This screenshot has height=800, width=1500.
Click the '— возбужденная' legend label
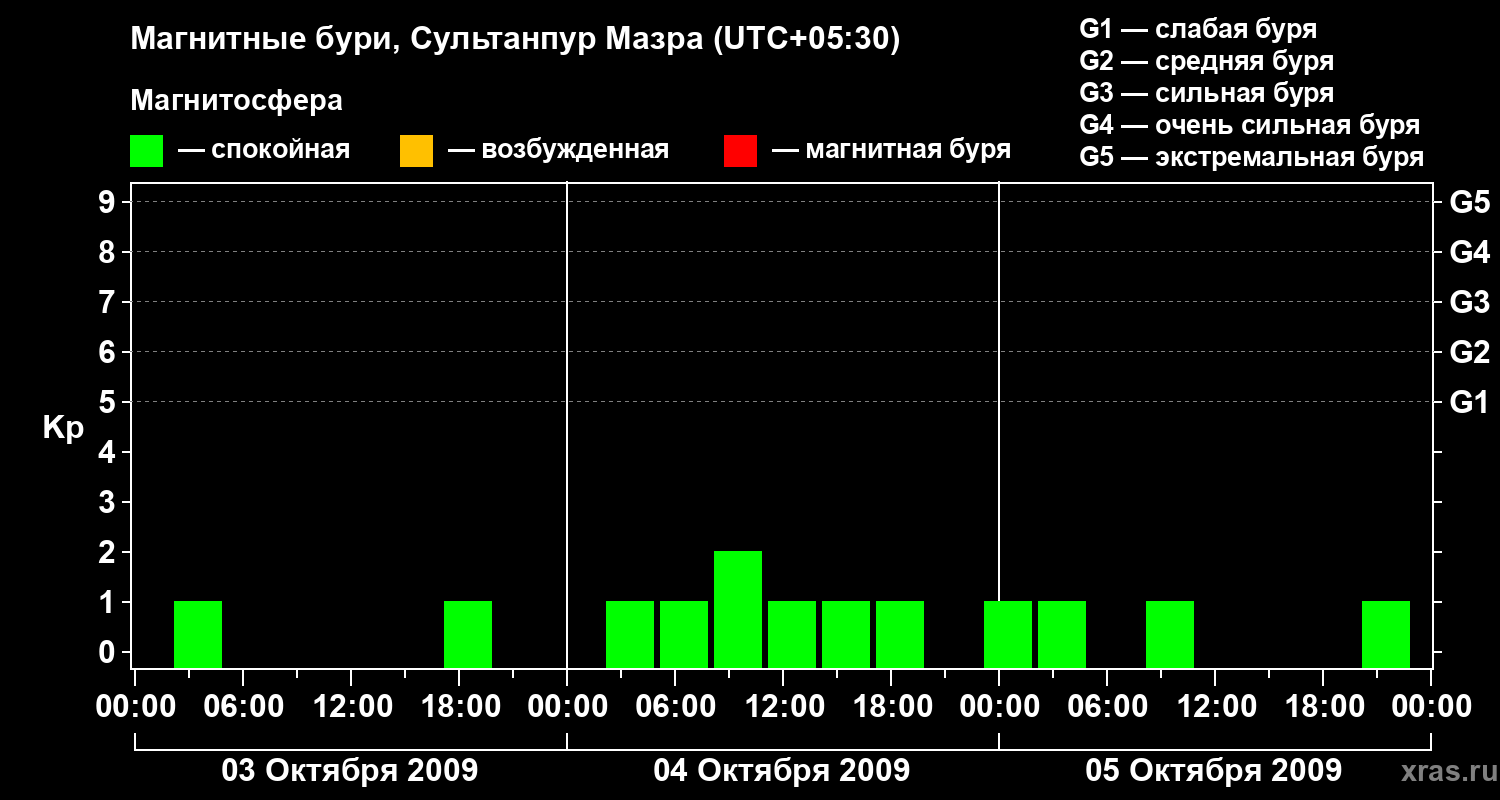tap(558, 151)
